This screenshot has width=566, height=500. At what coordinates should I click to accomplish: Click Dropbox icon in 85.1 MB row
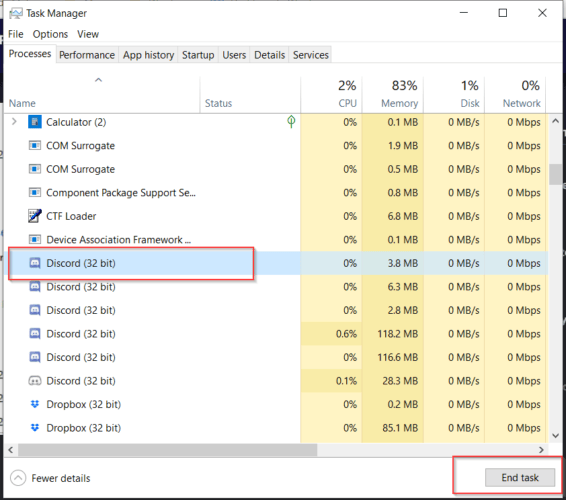tap(35, 428)
